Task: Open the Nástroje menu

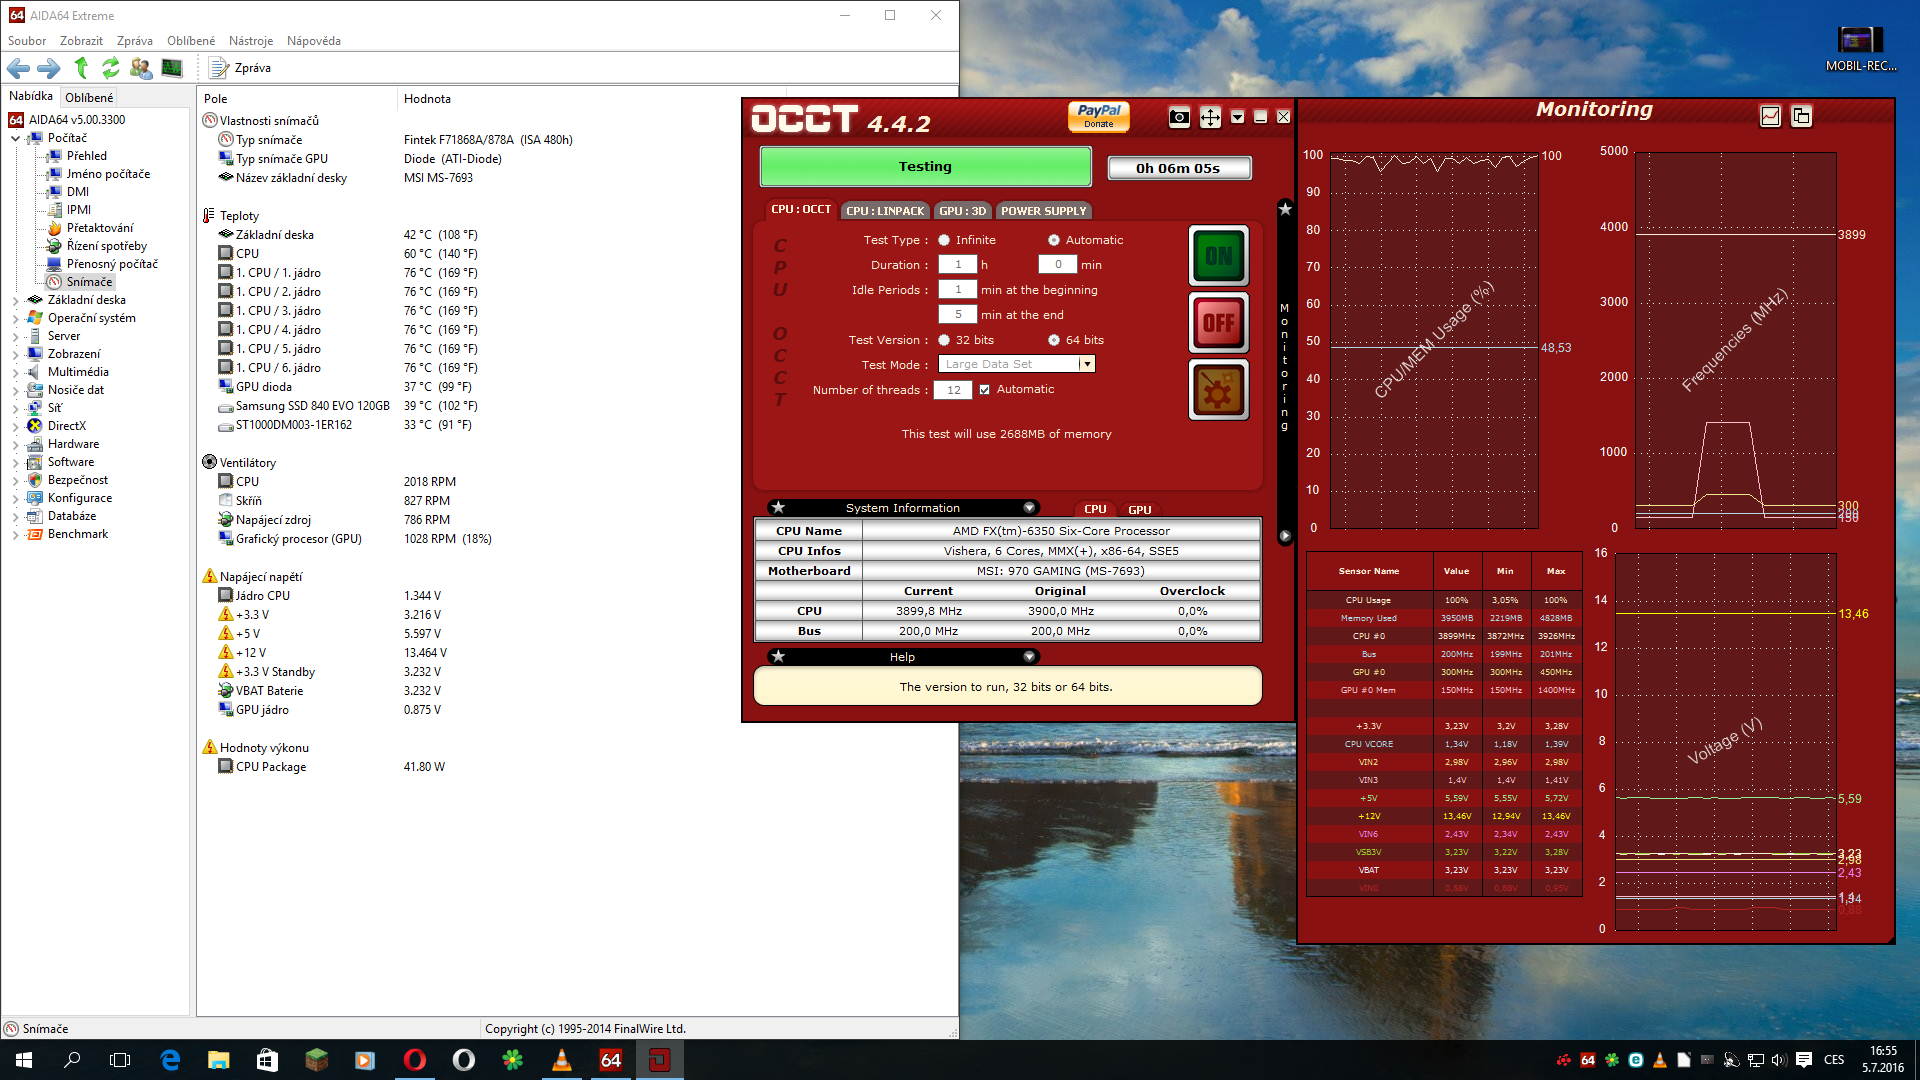Action: (x=250, y=41)
